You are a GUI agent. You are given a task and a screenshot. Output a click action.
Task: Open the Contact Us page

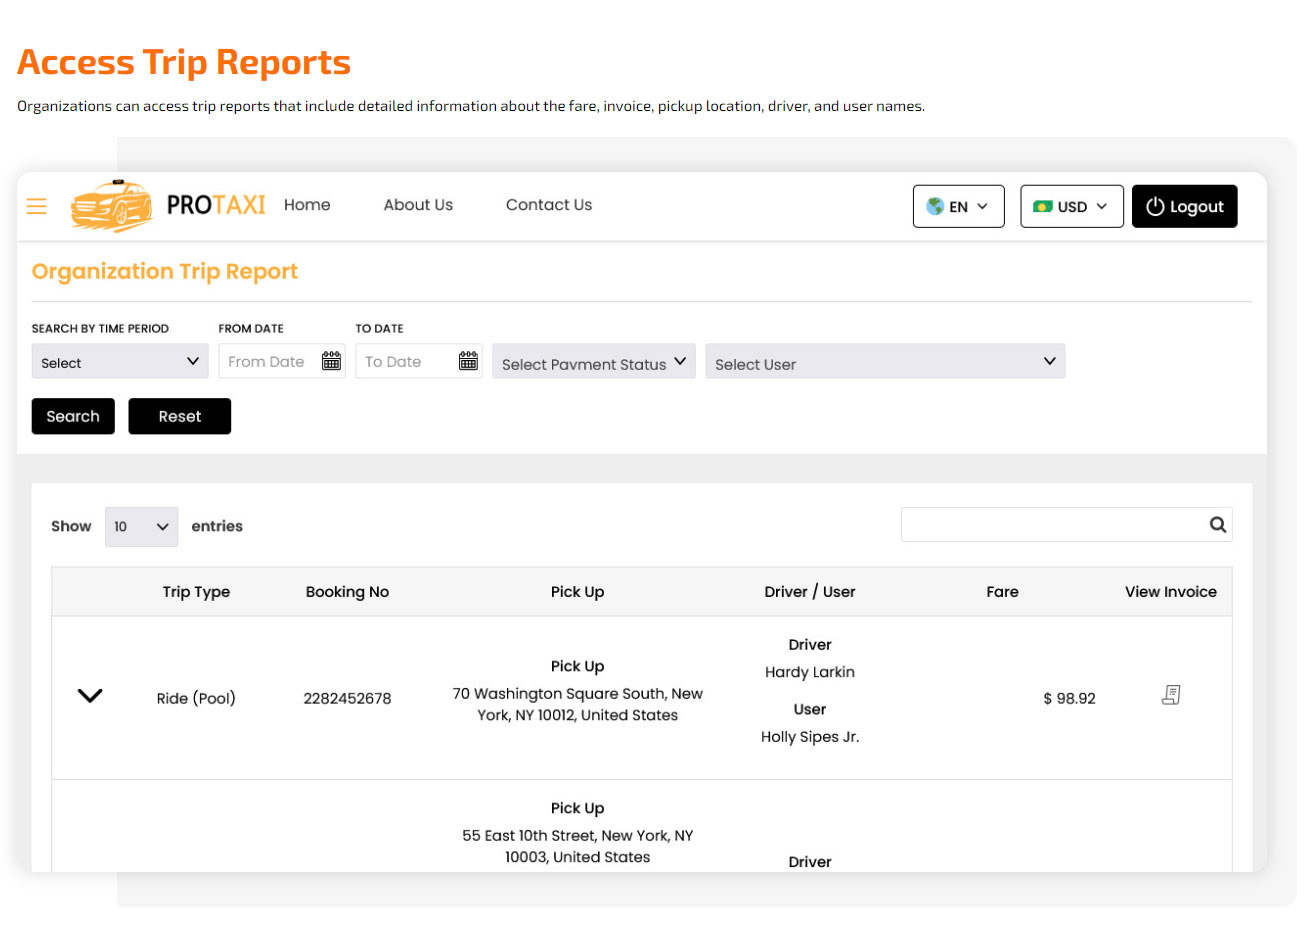click(548, 205)
